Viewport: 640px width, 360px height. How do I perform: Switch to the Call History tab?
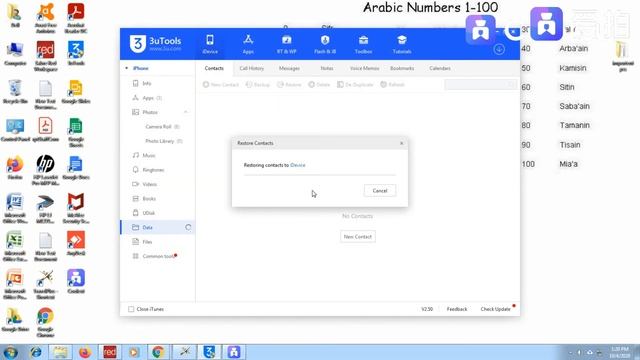251,68
